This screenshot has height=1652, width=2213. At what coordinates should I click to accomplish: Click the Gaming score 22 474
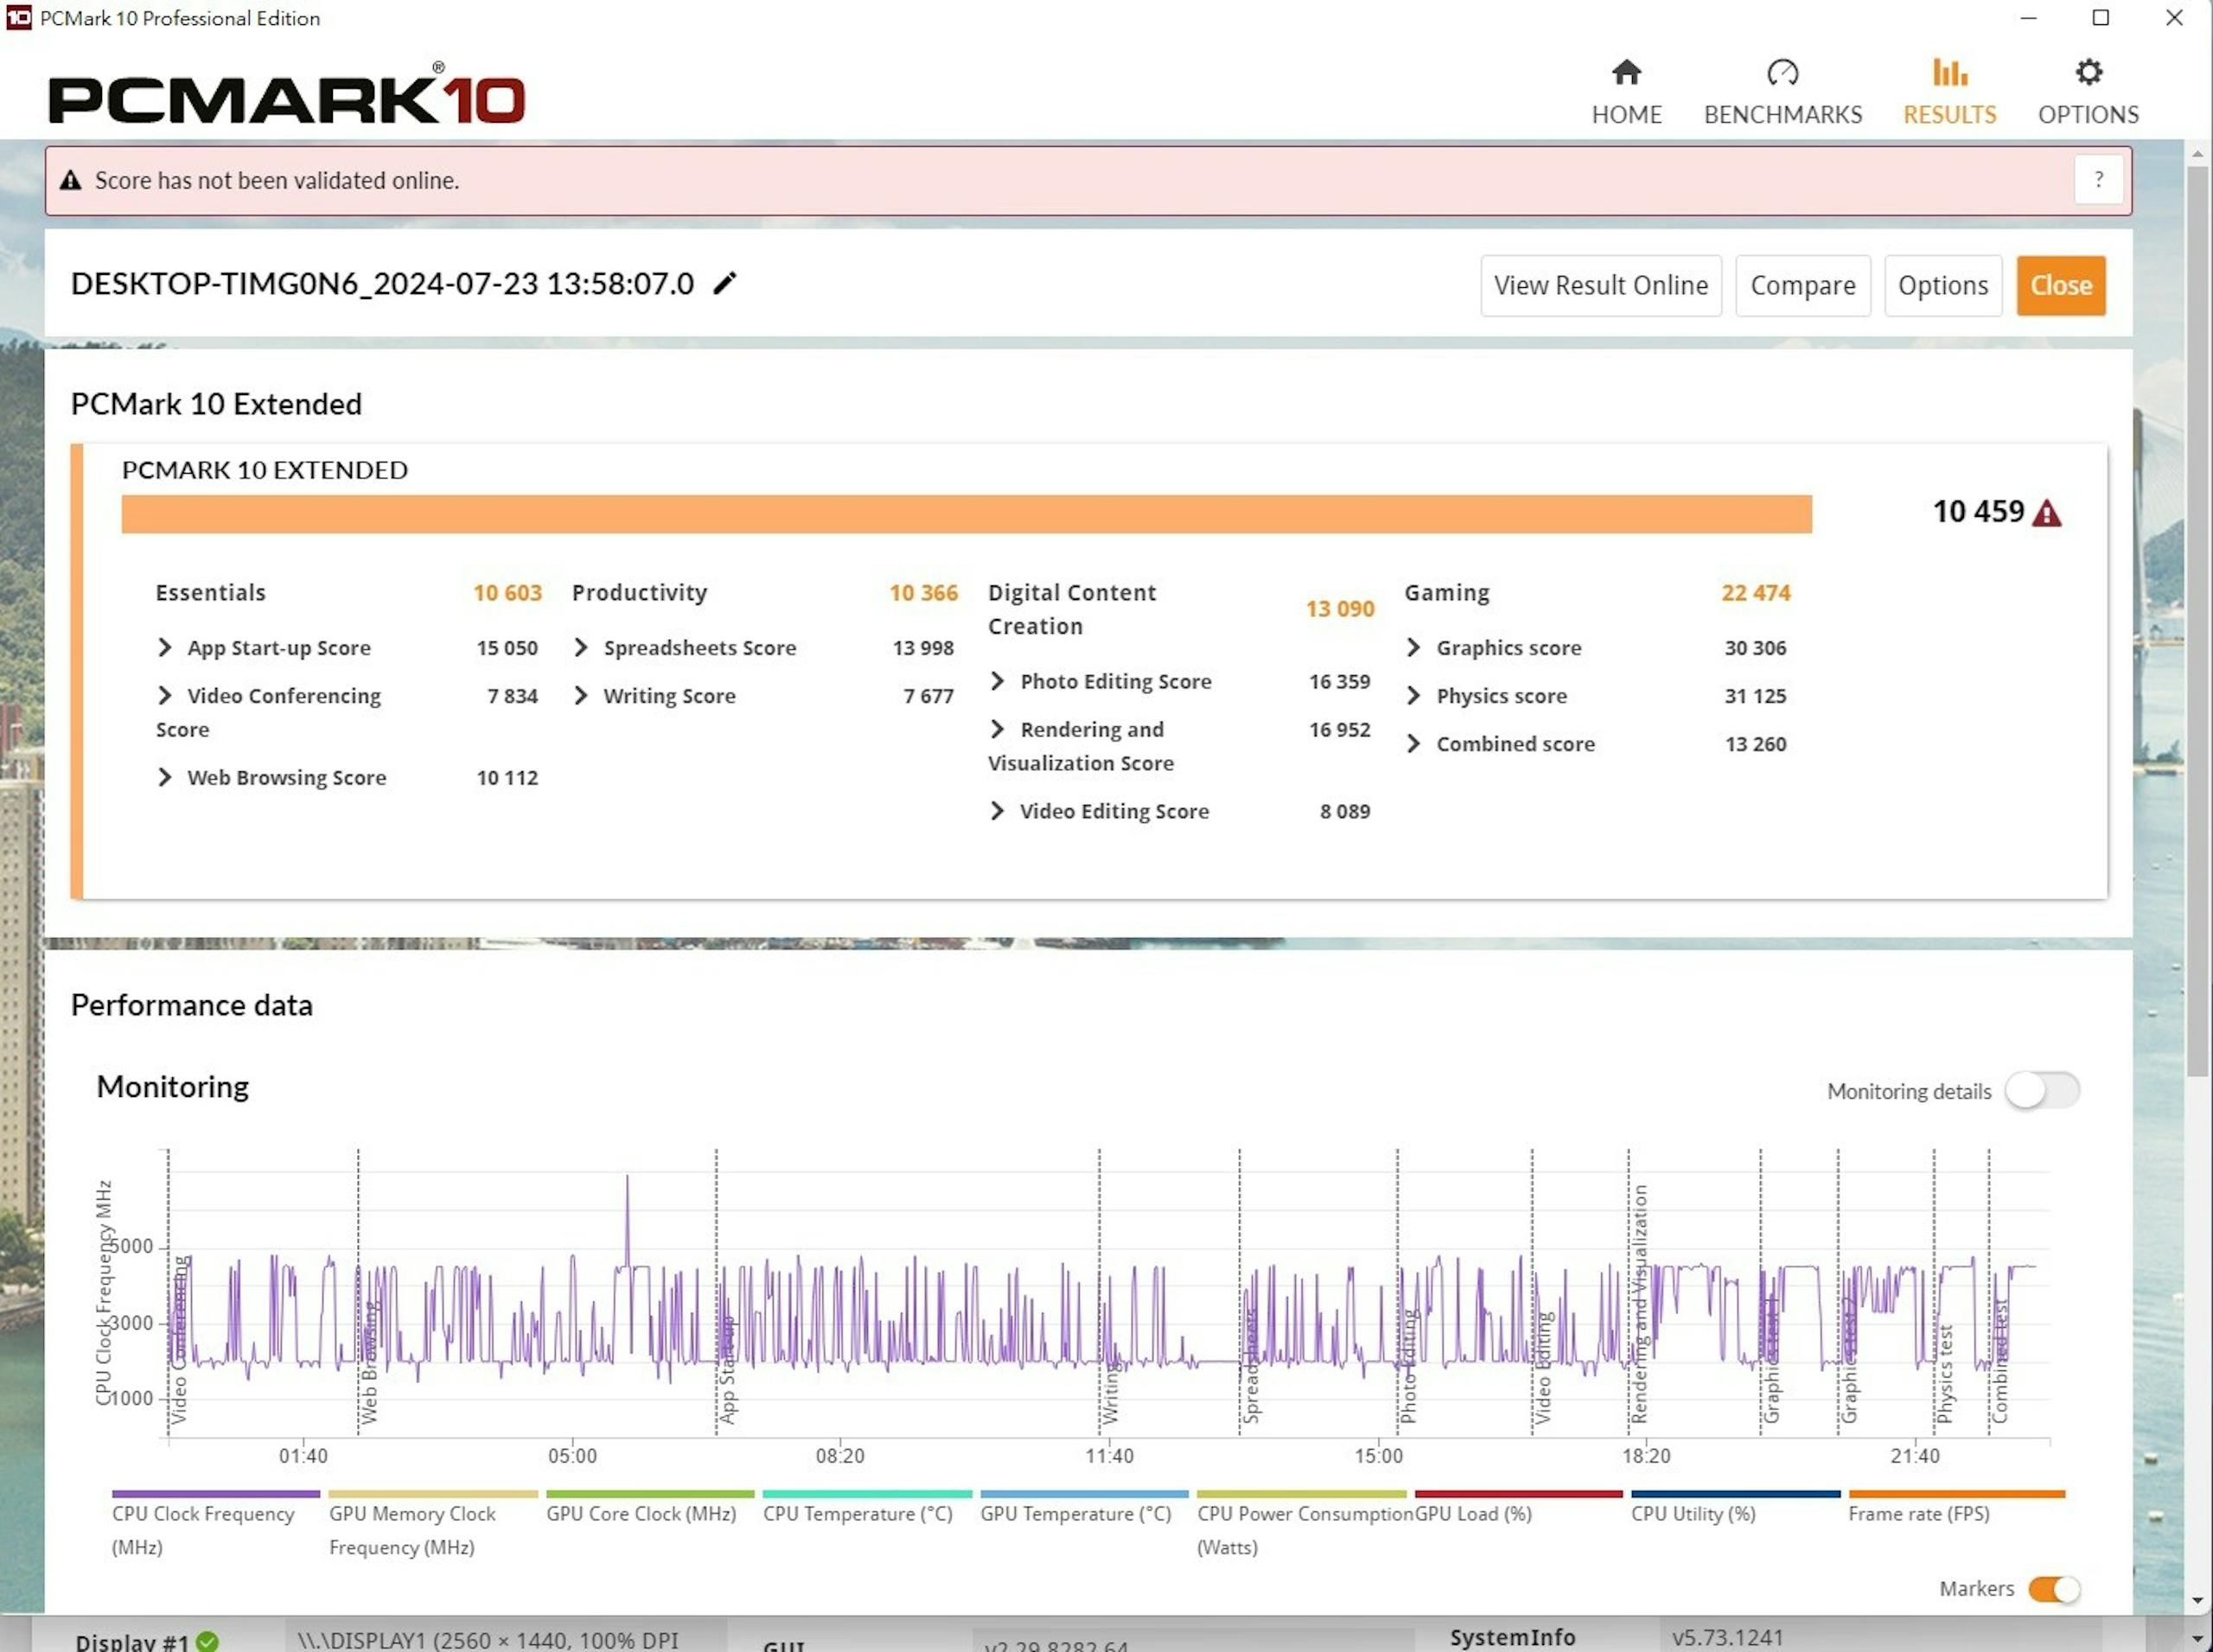[1755, 593]
